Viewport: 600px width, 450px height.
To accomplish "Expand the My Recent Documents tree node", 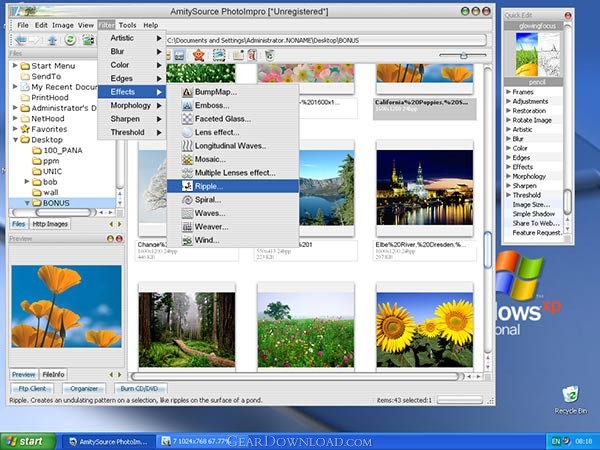I will tap(15, 86).
